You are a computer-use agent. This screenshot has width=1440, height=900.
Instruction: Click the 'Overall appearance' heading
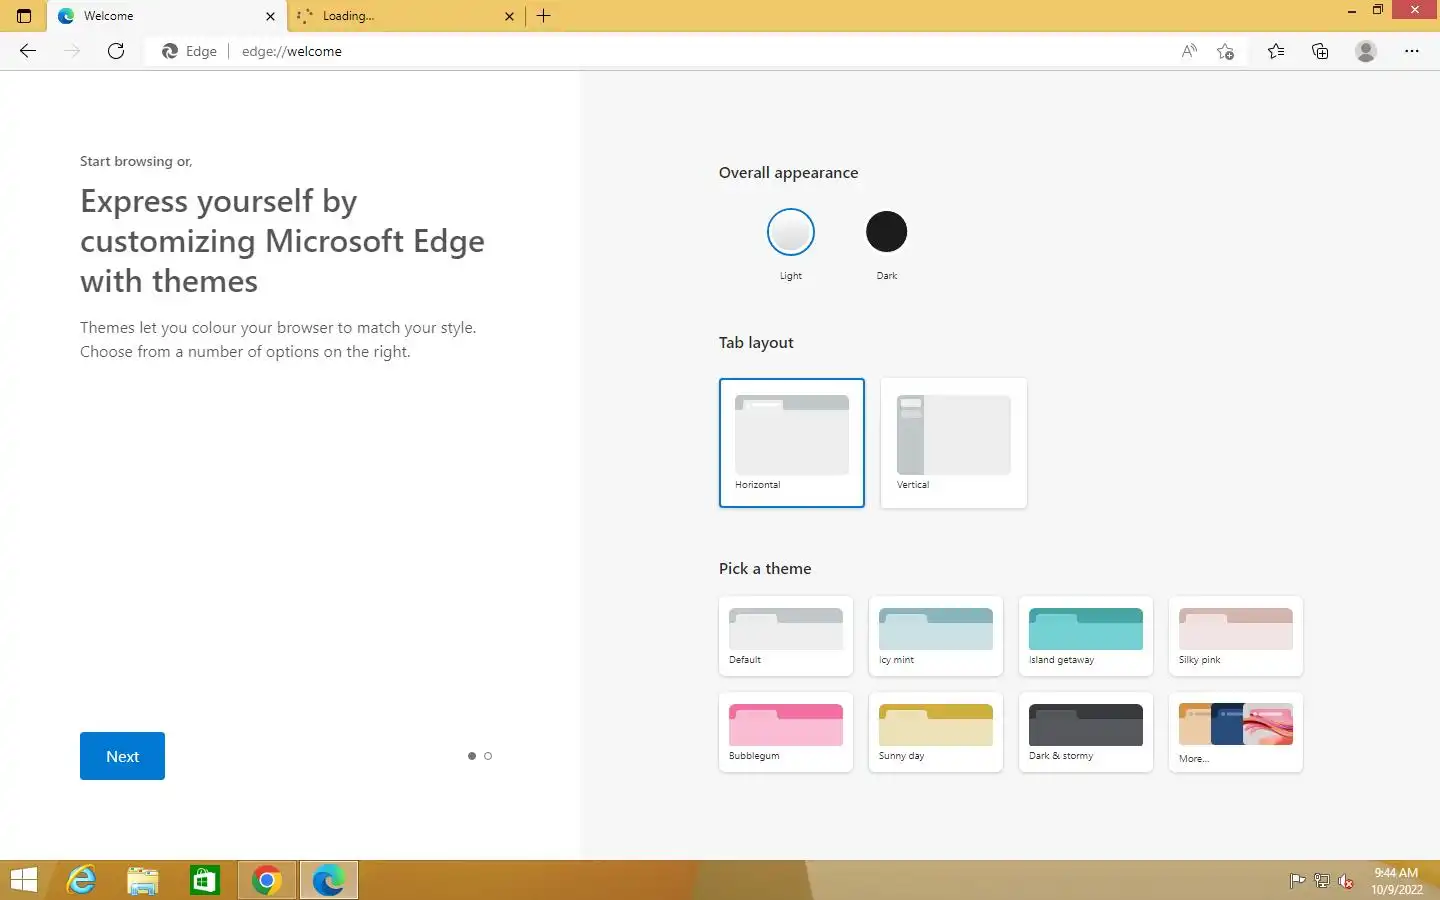pos(788,172)
